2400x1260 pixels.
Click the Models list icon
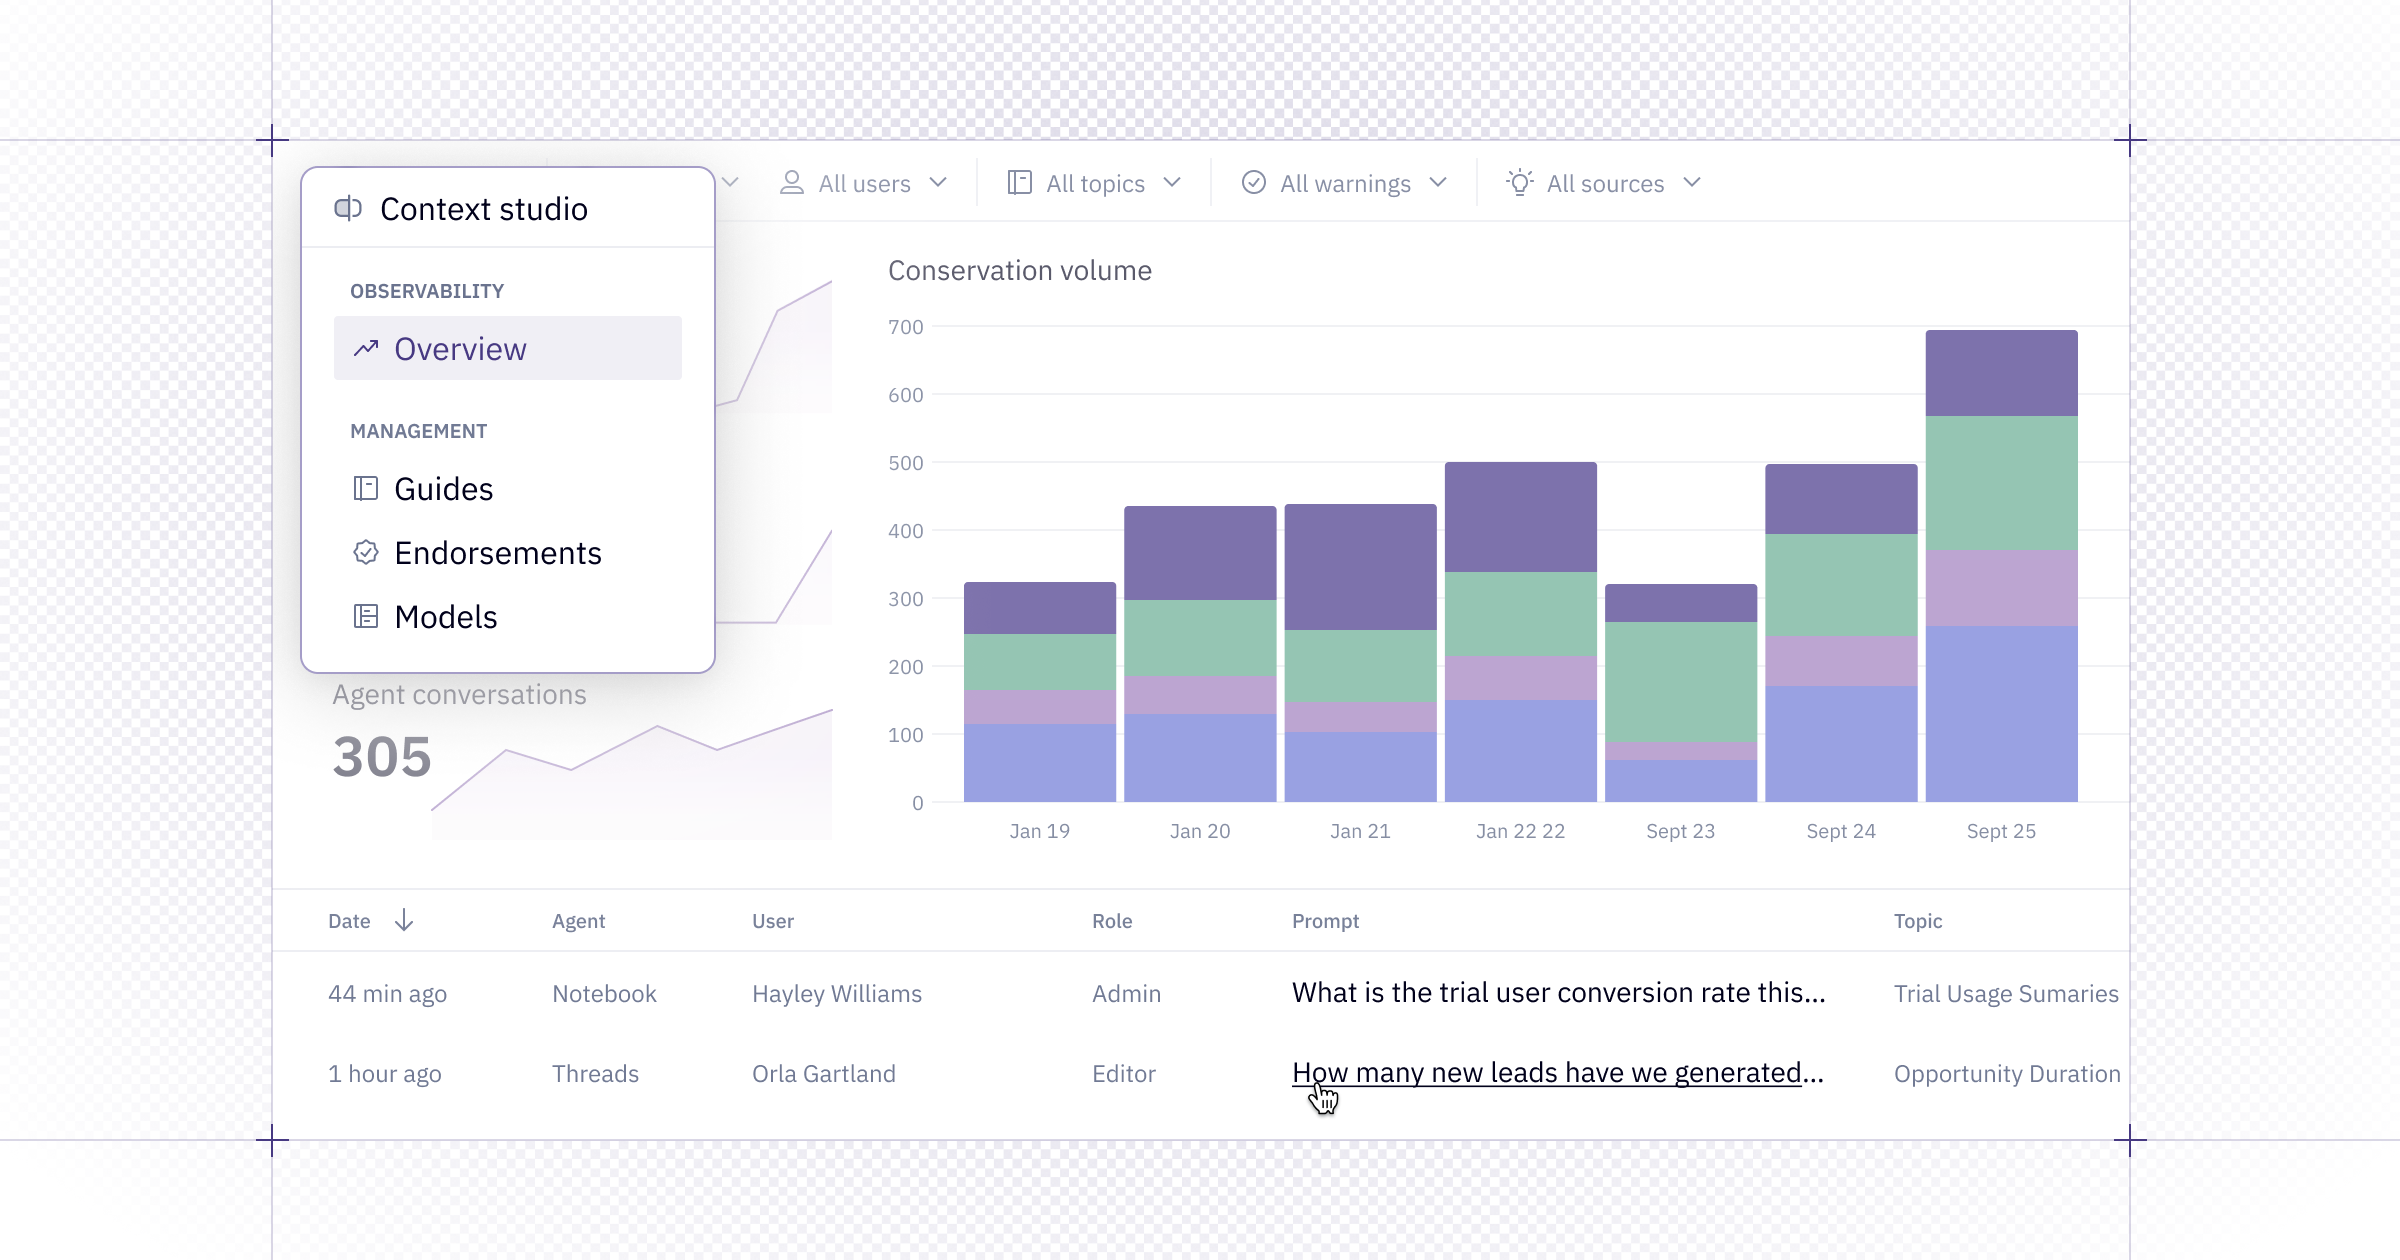point(366,616)
